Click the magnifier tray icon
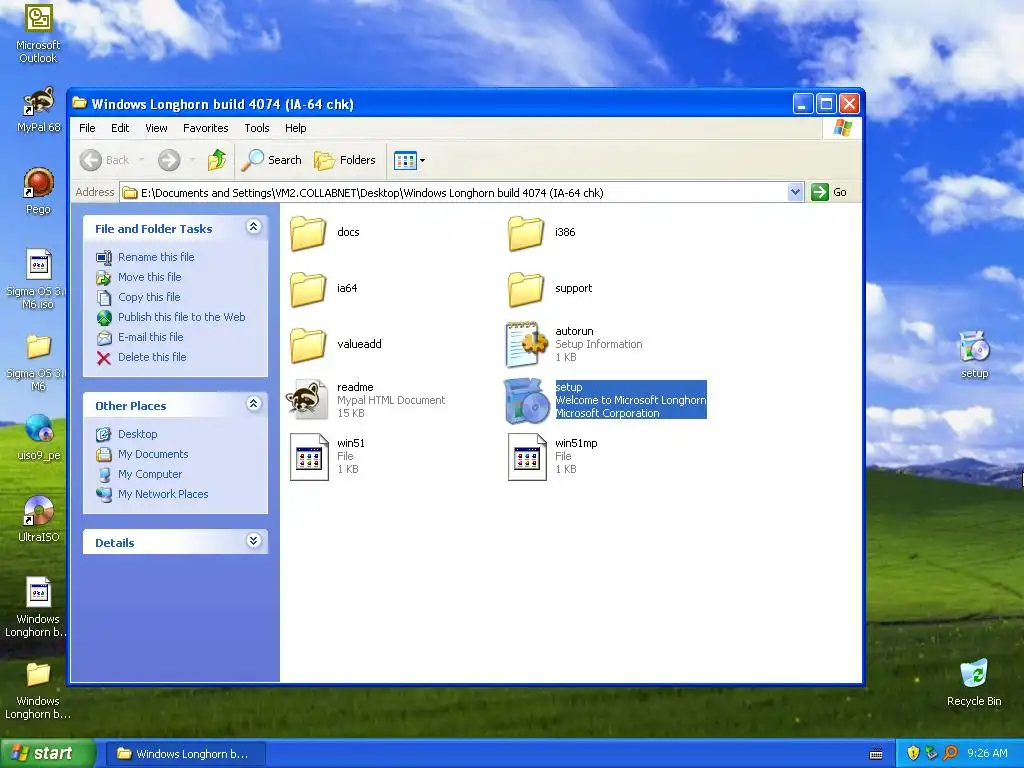The width and height of the screenshot is (1024, 768). pyautogui.click(x=950, y=754)
